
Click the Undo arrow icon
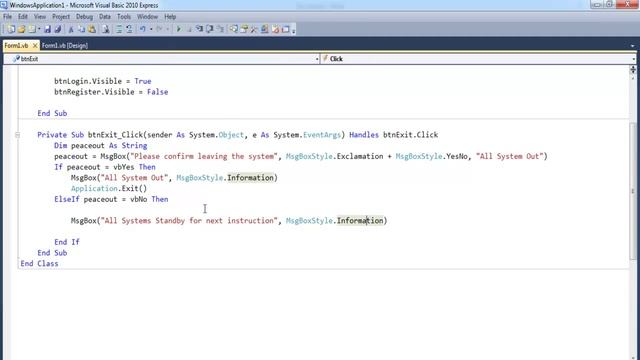tap(142, 29)
